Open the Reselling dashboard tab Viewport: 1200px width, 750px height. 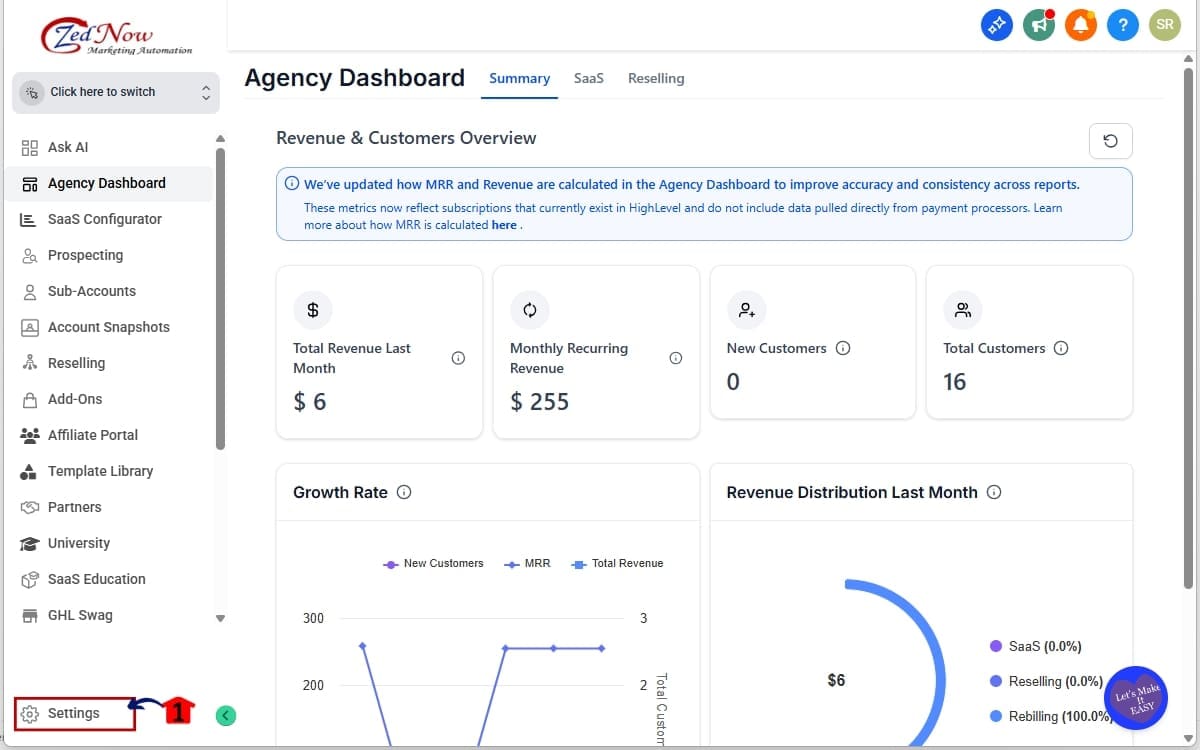coord(656,78)
